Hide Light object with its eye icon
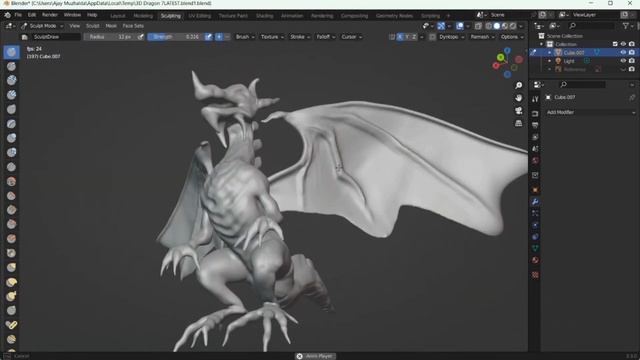The height and width of the screenshot is (360, 640). pos(623,61)
